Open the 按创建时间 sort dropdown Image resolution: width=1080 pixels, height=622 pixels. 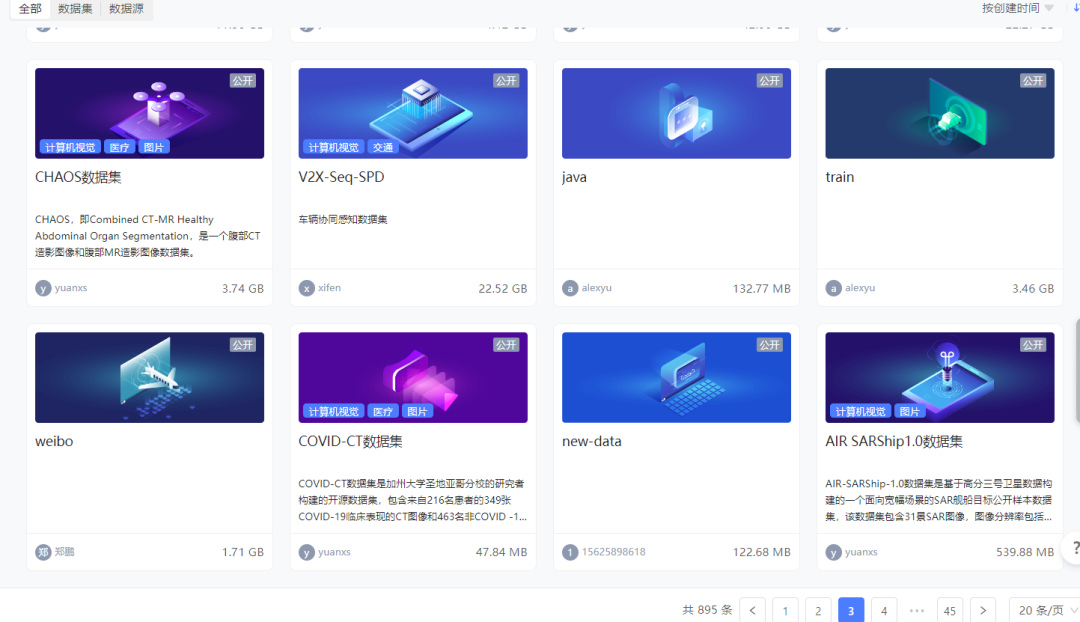[x=1017, y=8]
